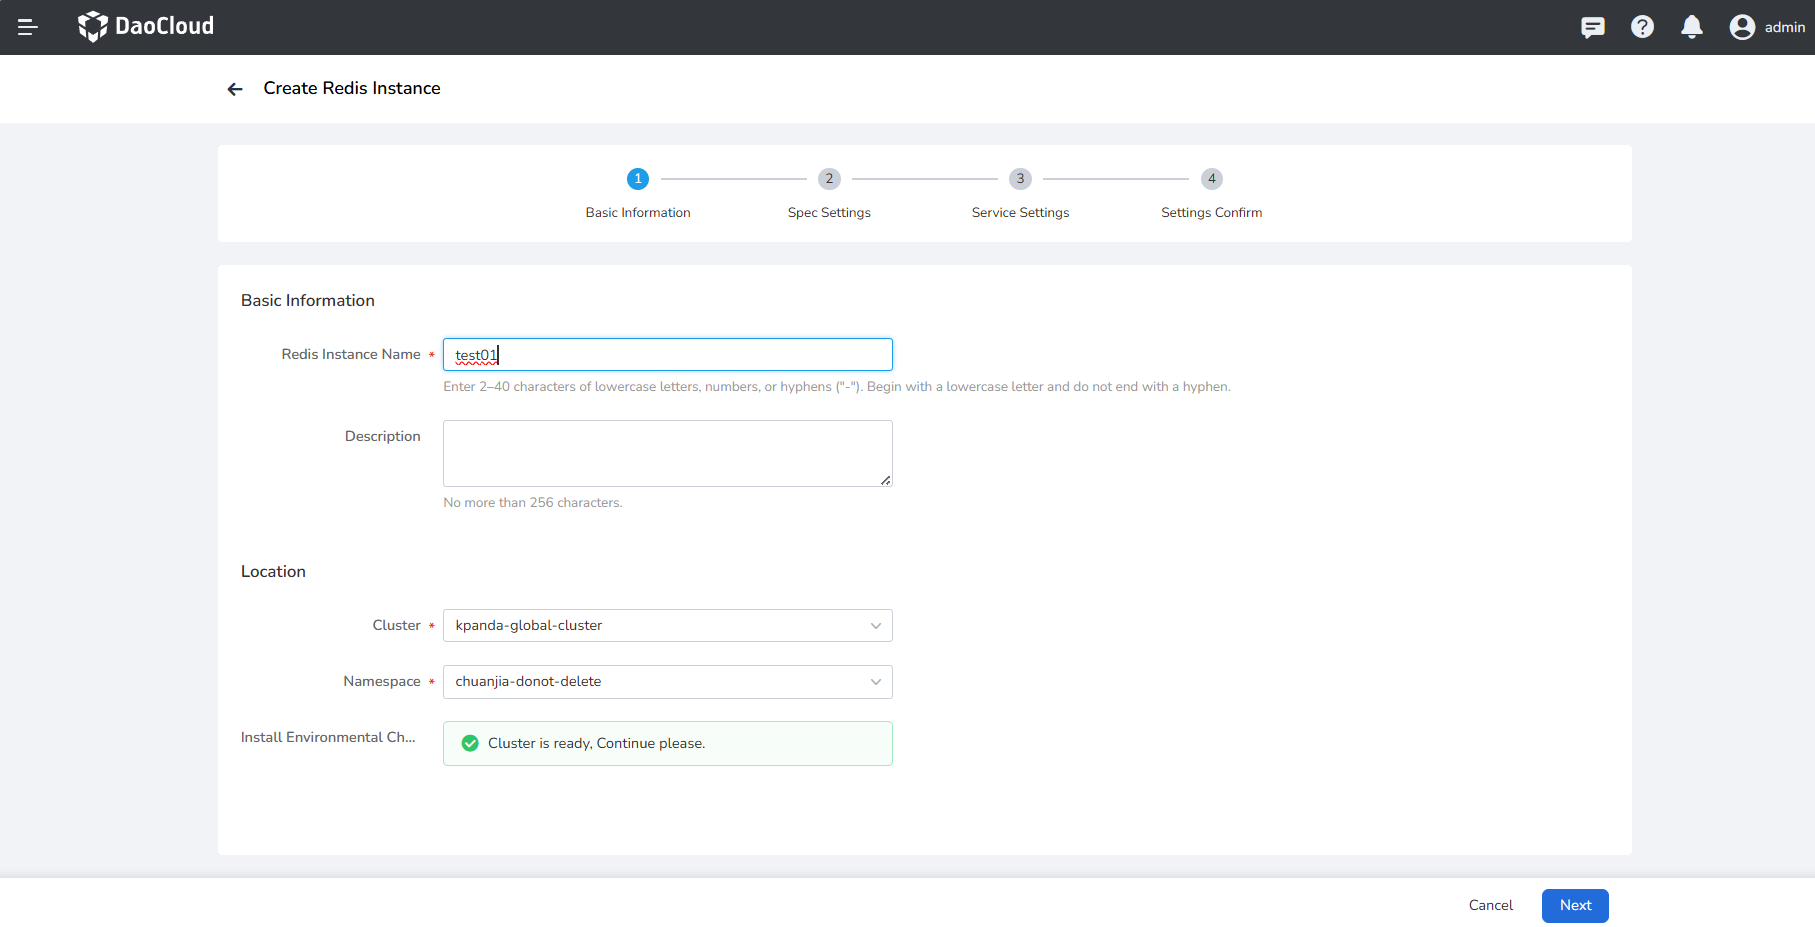This screenshot has height=927, width=1815.
Task: Click the green cluster ready checkmark icon
Action: 470,743
